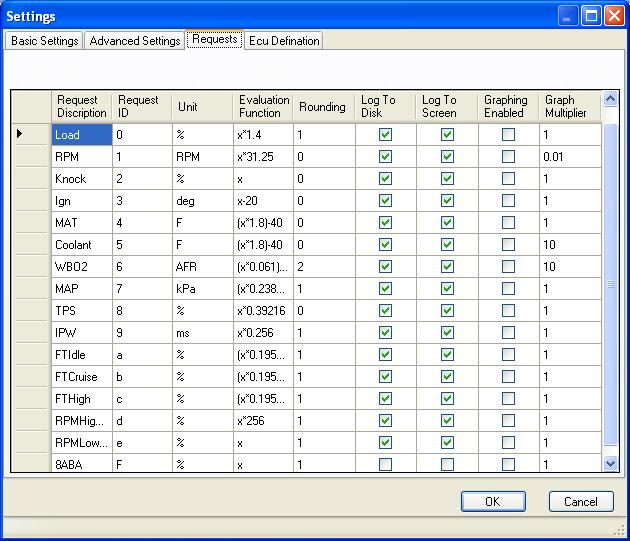
Task: Uncheck Log To Disk for RPM row
Action: pyautogui.click(x=385, y=156)
